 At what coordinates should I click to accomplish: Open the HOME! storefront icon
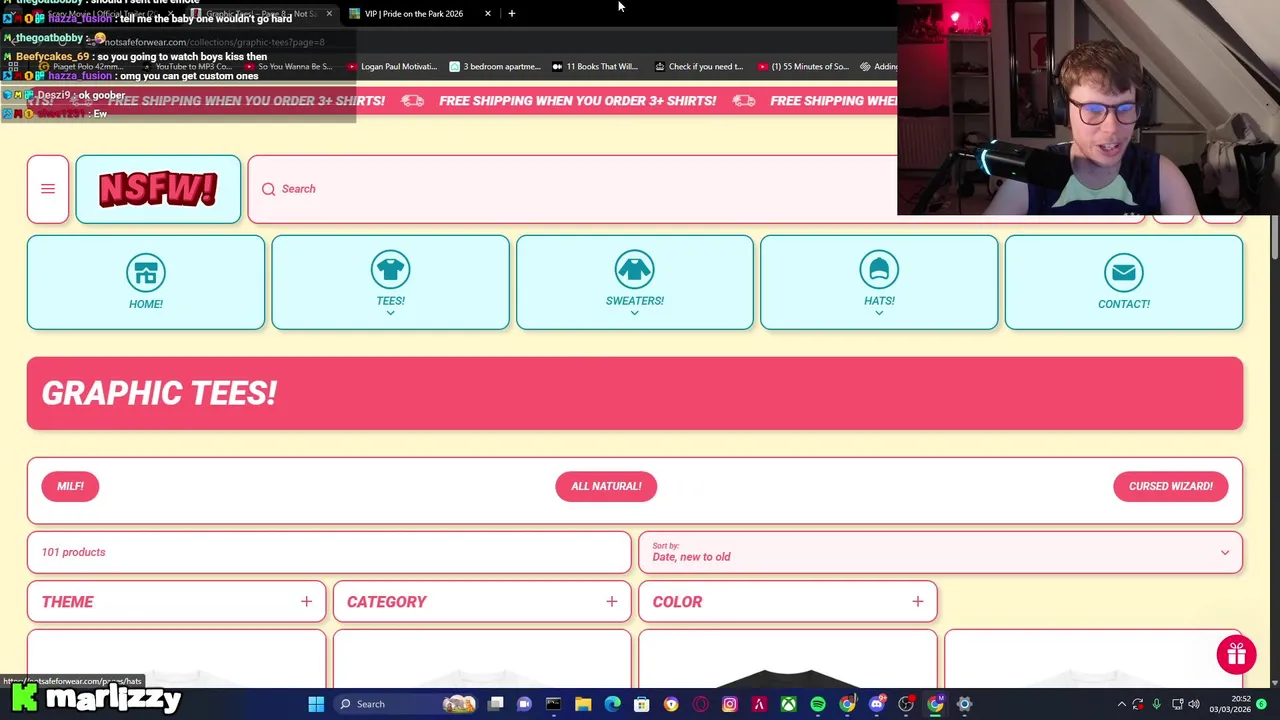[x=146, y=273]
